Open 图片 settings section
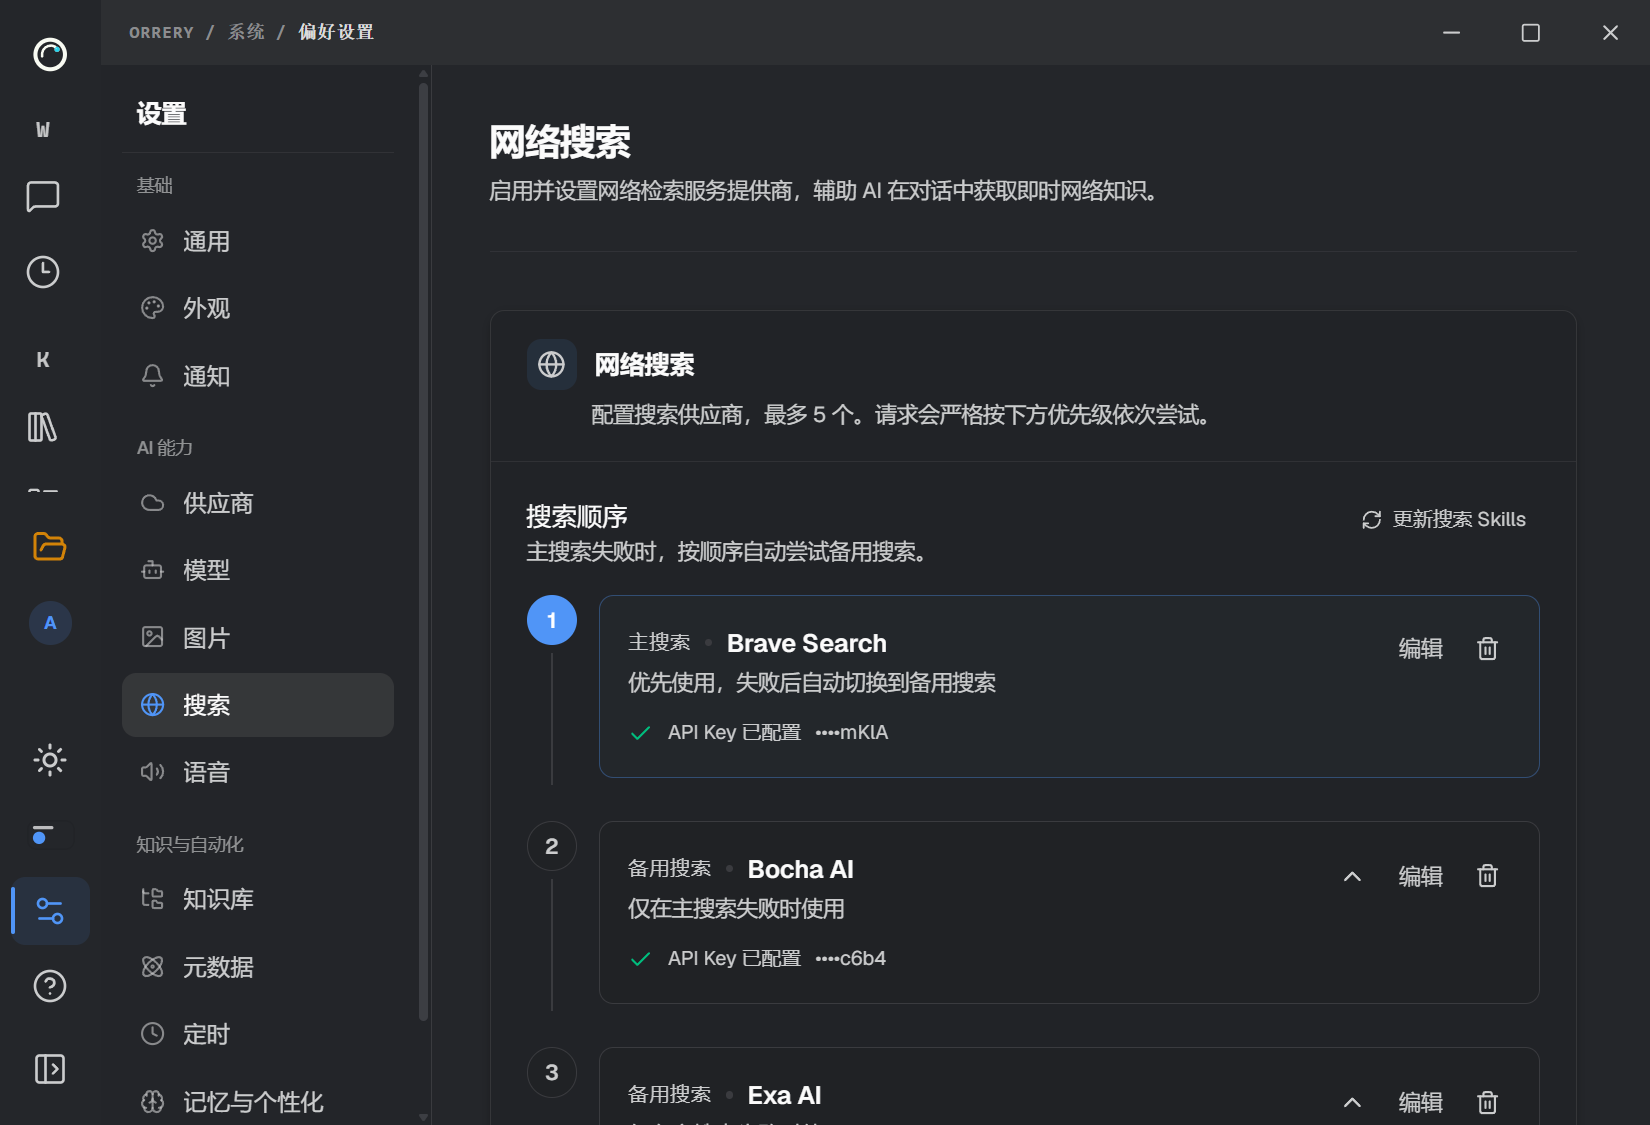Viewport: 1650px width, 1125px height. (x=258, y=638)
